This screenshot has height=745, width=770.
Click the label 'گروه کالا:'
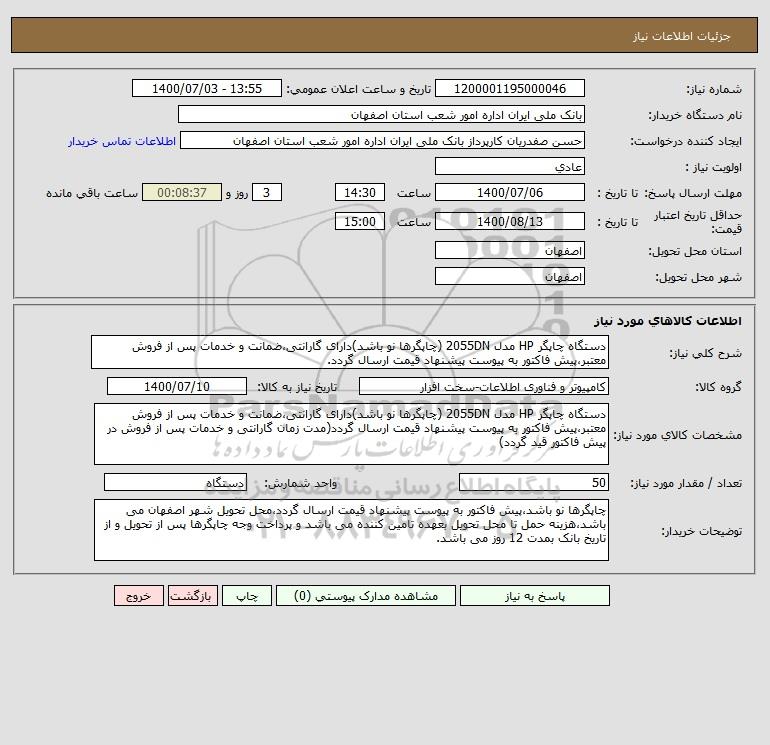(718, 387)
